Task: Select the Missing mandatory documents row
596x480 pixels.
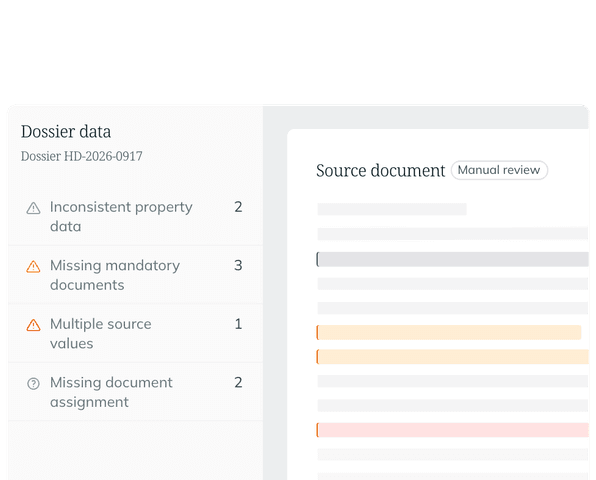Action: pos(135,275)
